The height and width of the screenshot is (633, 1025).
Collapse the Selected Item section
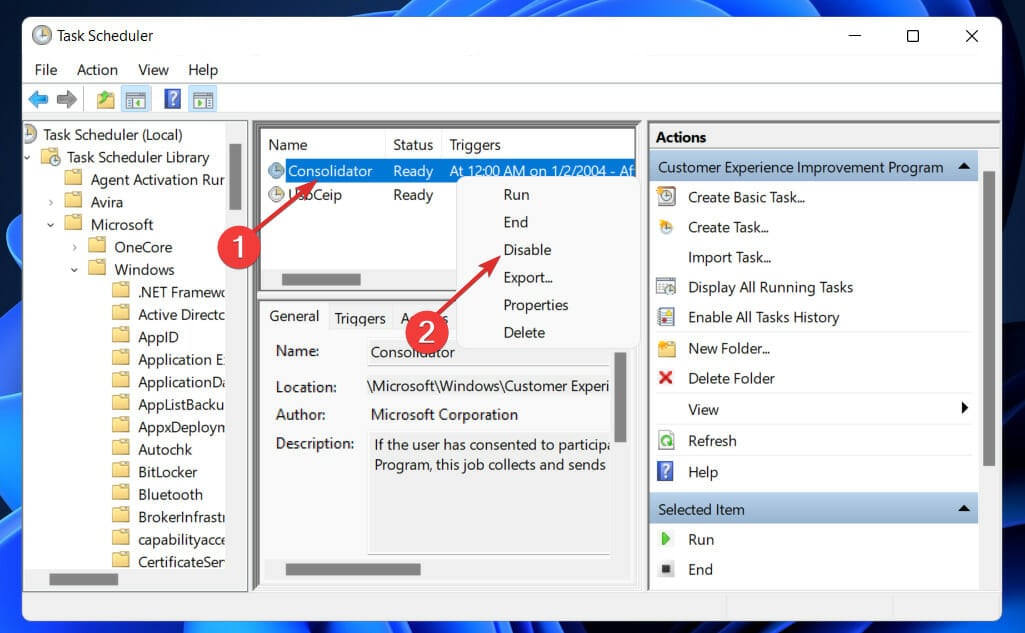coord(964,508)
